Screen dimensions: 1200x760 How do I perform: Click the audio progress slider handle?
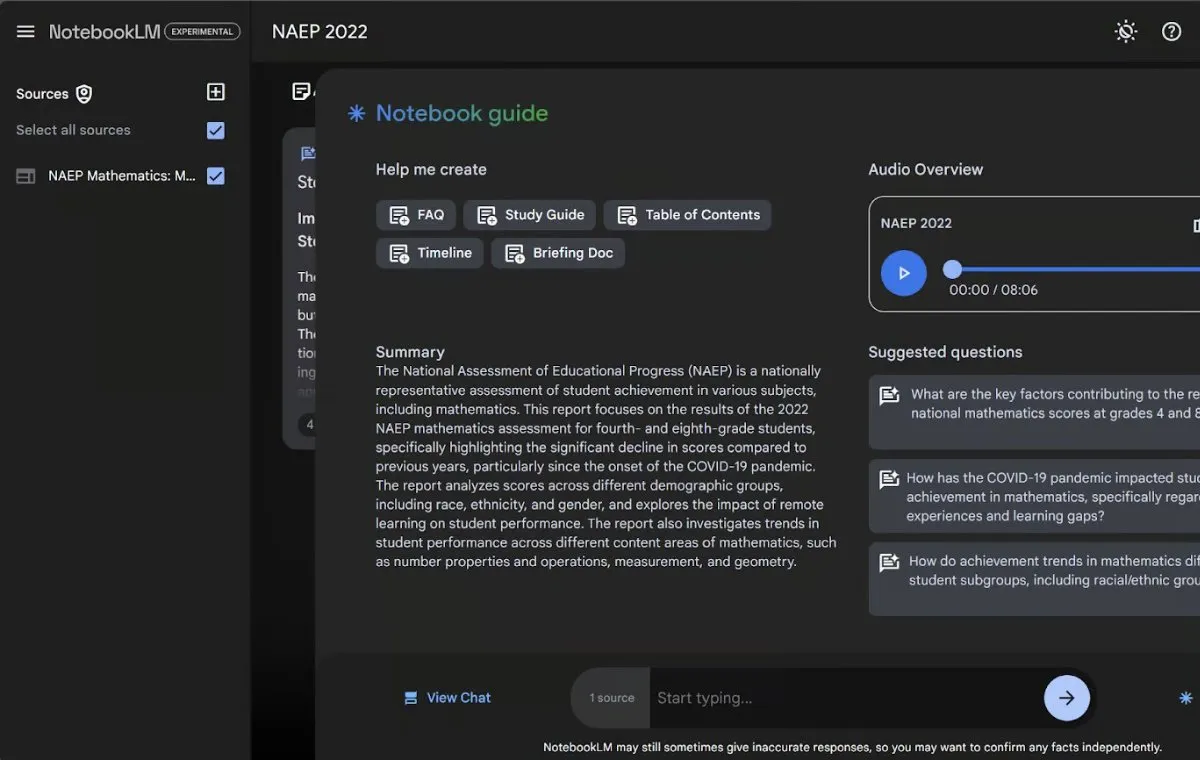tap(953, 269)
